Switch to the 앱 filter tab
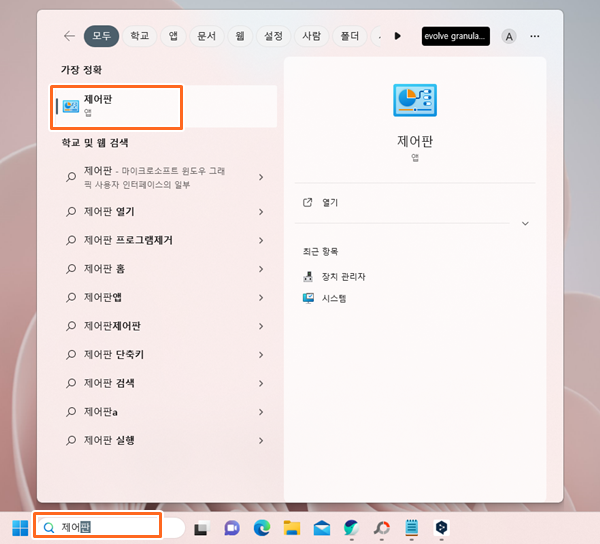This screenshot has width=600, height=544. coord(173,36)
